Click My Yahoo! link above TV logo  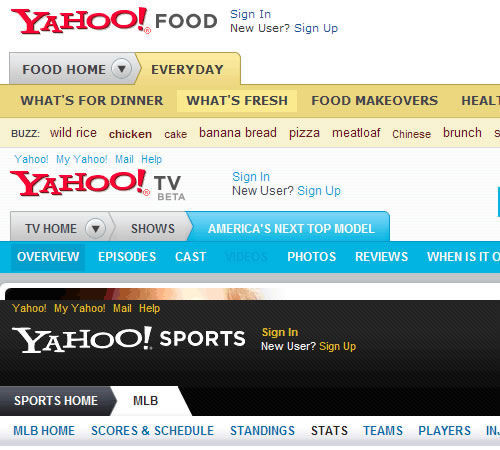pyautogui.click(x=82, y=159)
